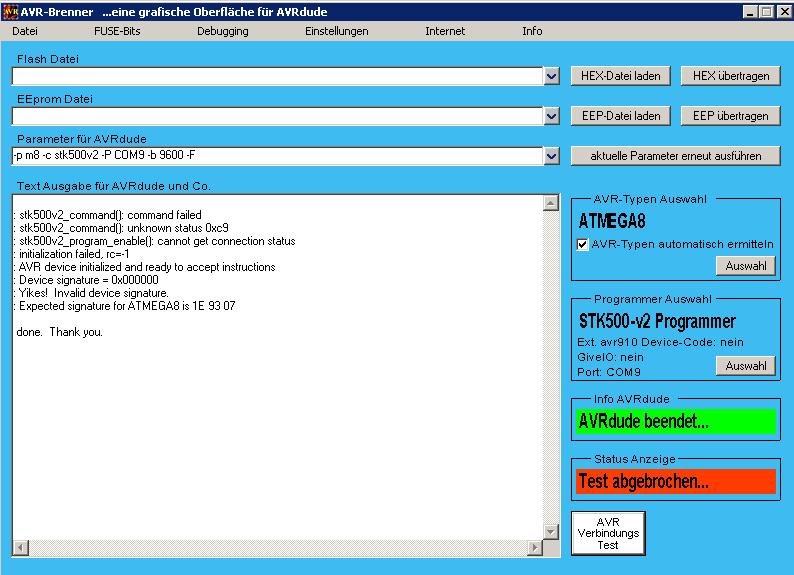Click 'Expected signature for ATMEGA8' line
This screenshot has width=794, height=575.
coord(127,306)
